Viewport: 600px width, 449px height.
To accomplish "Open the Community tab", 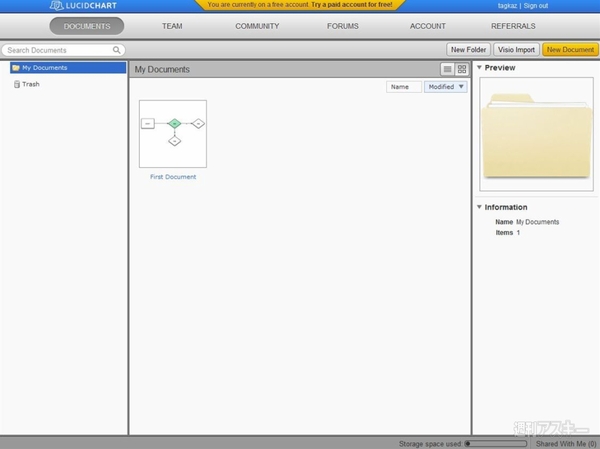I will click(257, 26).
